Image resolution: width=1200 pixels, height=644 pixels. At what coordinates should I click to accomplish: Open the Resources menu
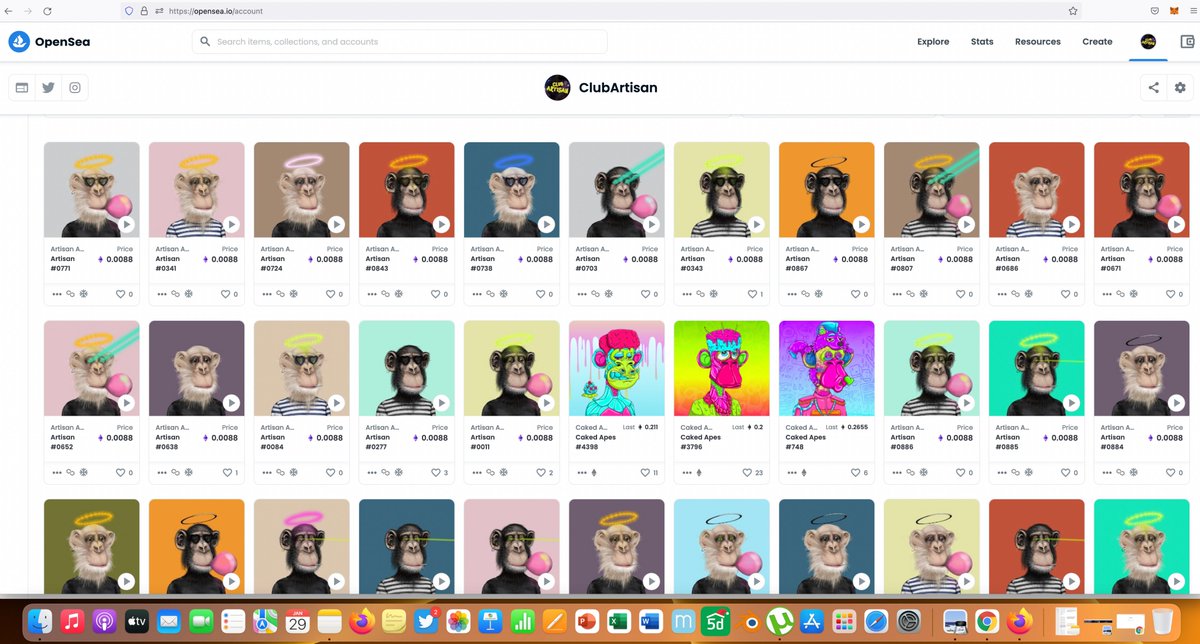click(x=1038, y=42)
